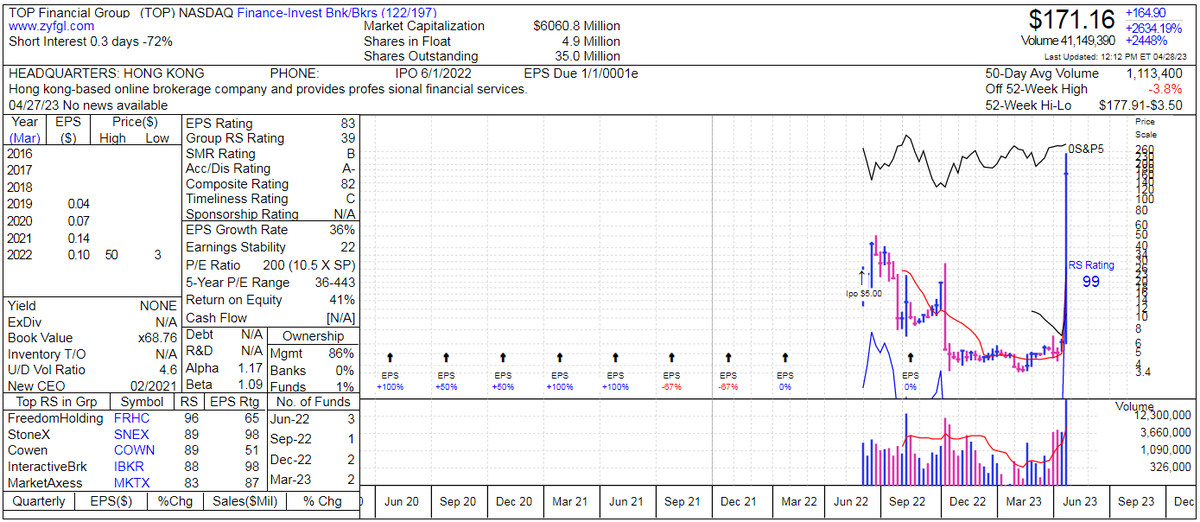1200x522 pixels.
Task: Open the www.zyfgl.com website link
Action: coord(52,26)
